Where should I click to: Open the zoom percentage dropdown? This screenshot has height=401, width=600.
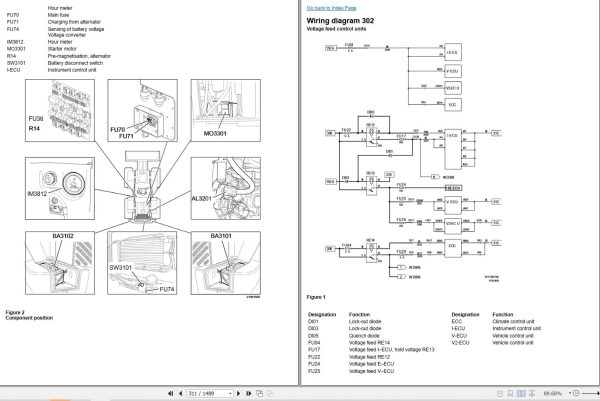pos(570,393)
